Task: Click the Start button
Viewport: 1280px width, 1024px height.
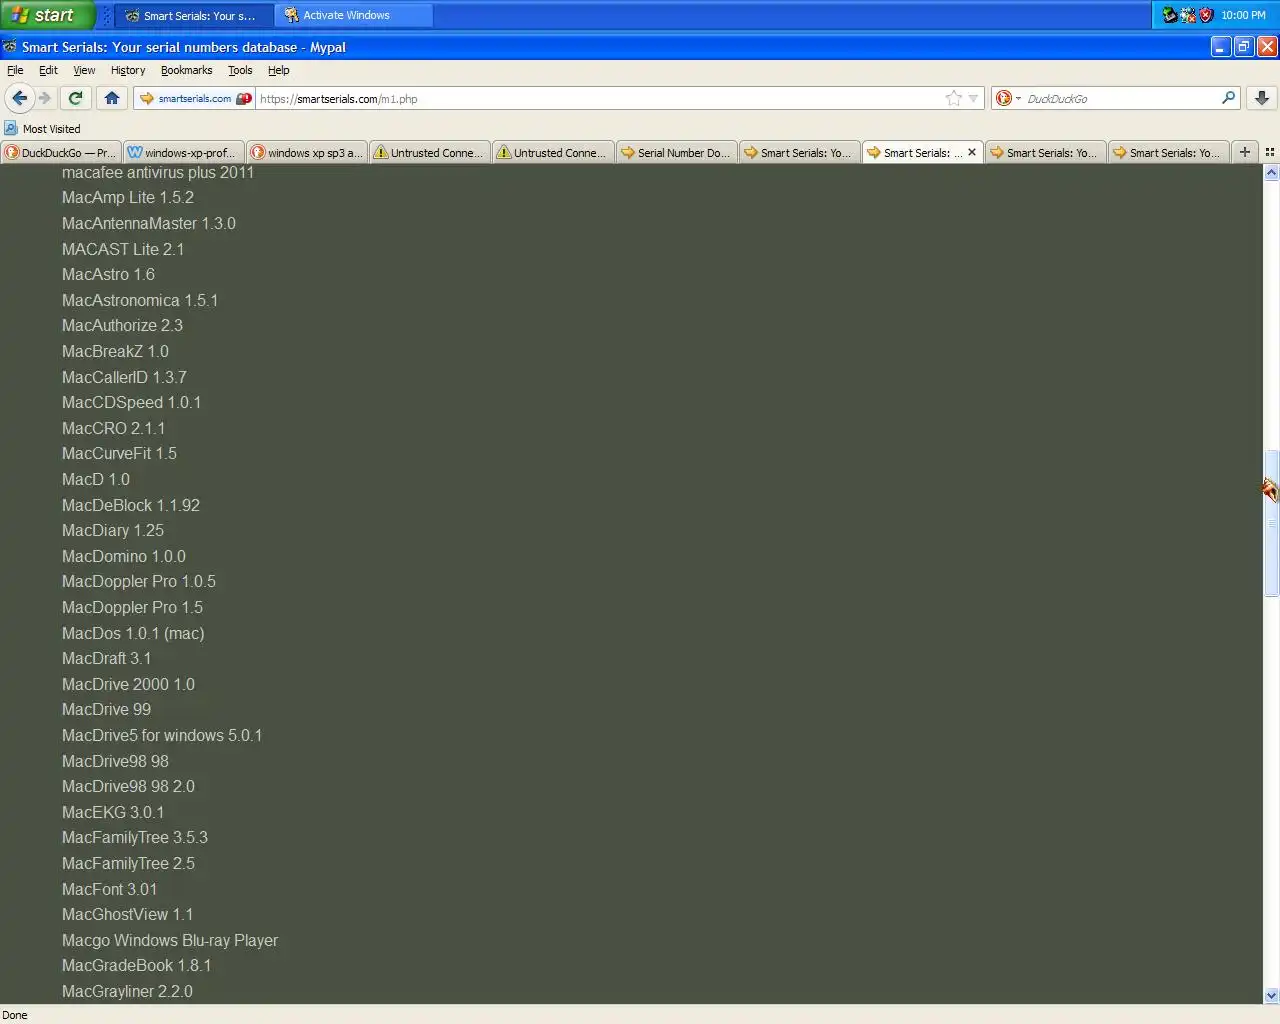Action: coord(47,15)
